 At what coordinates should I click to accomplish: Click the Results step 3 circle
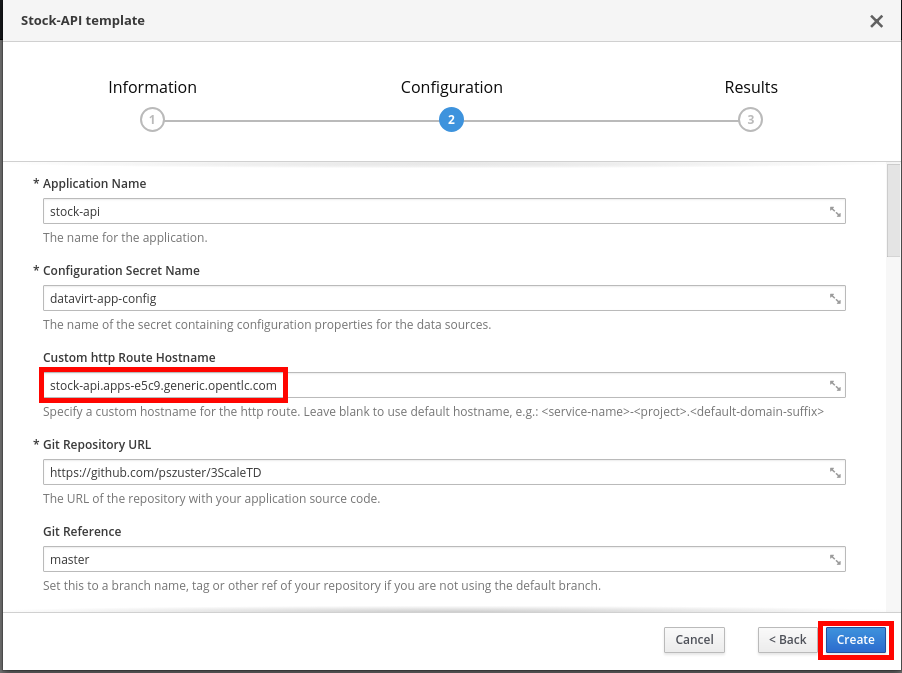click(x=750, y=120)
